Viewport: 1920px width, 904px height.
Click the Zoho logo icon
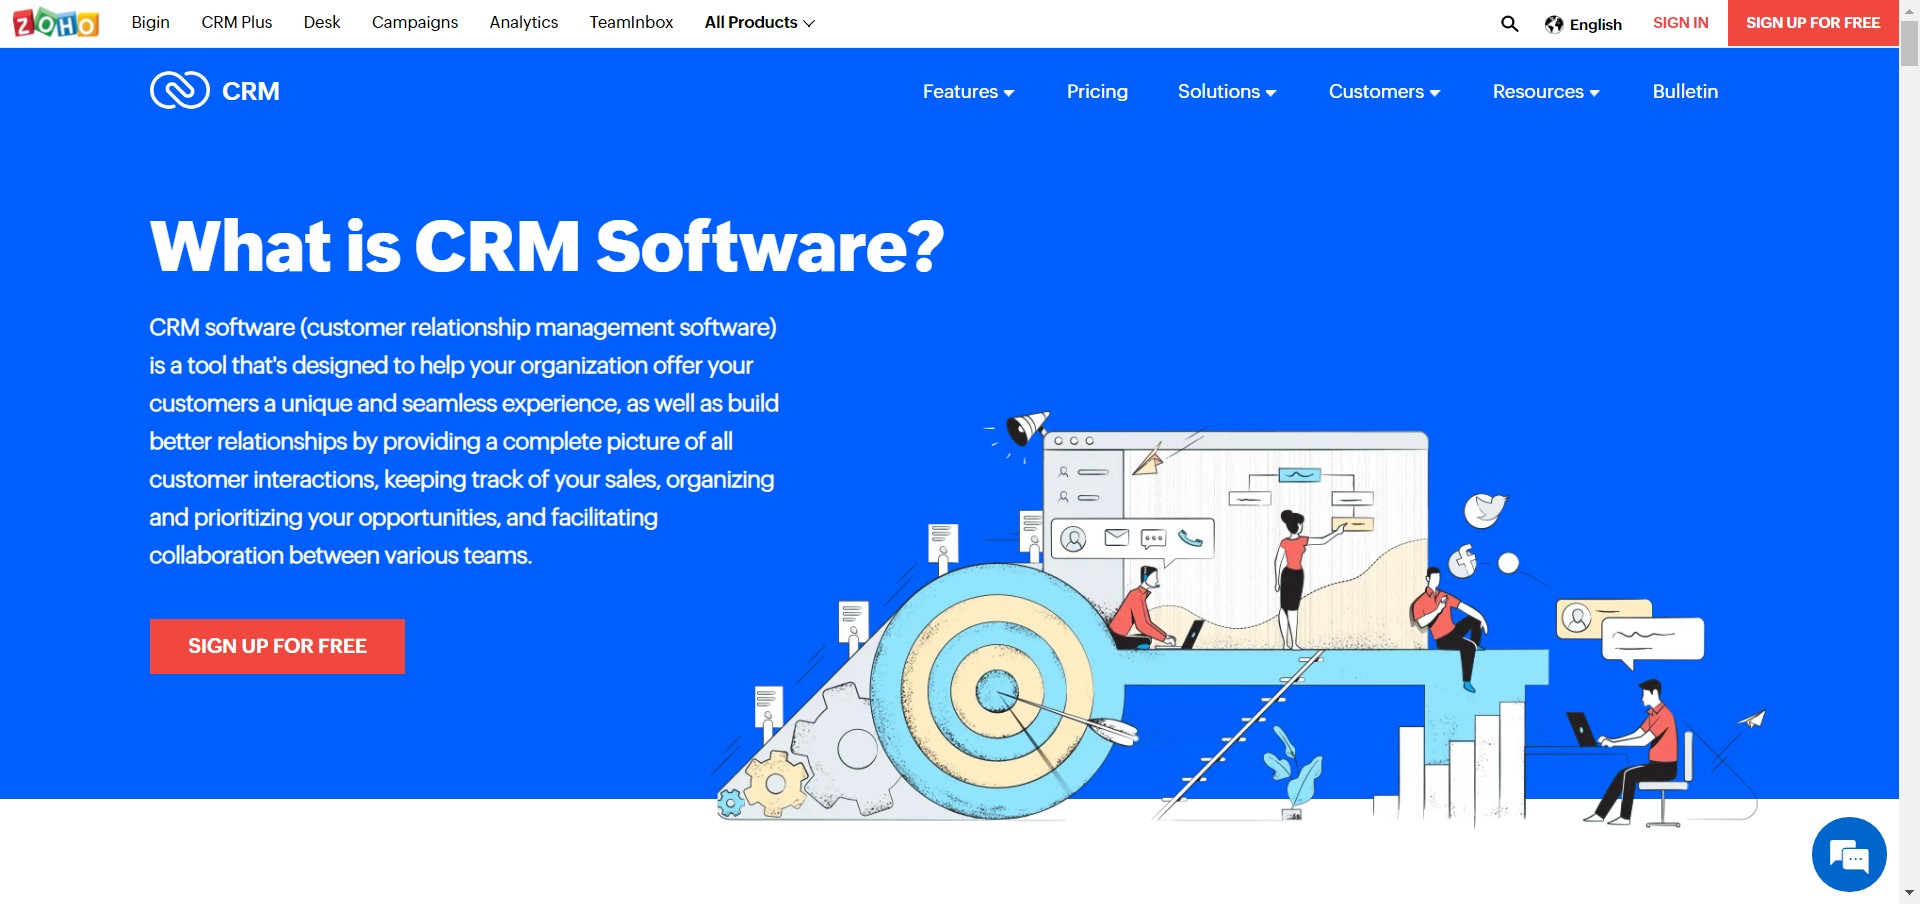click(56, 22)
